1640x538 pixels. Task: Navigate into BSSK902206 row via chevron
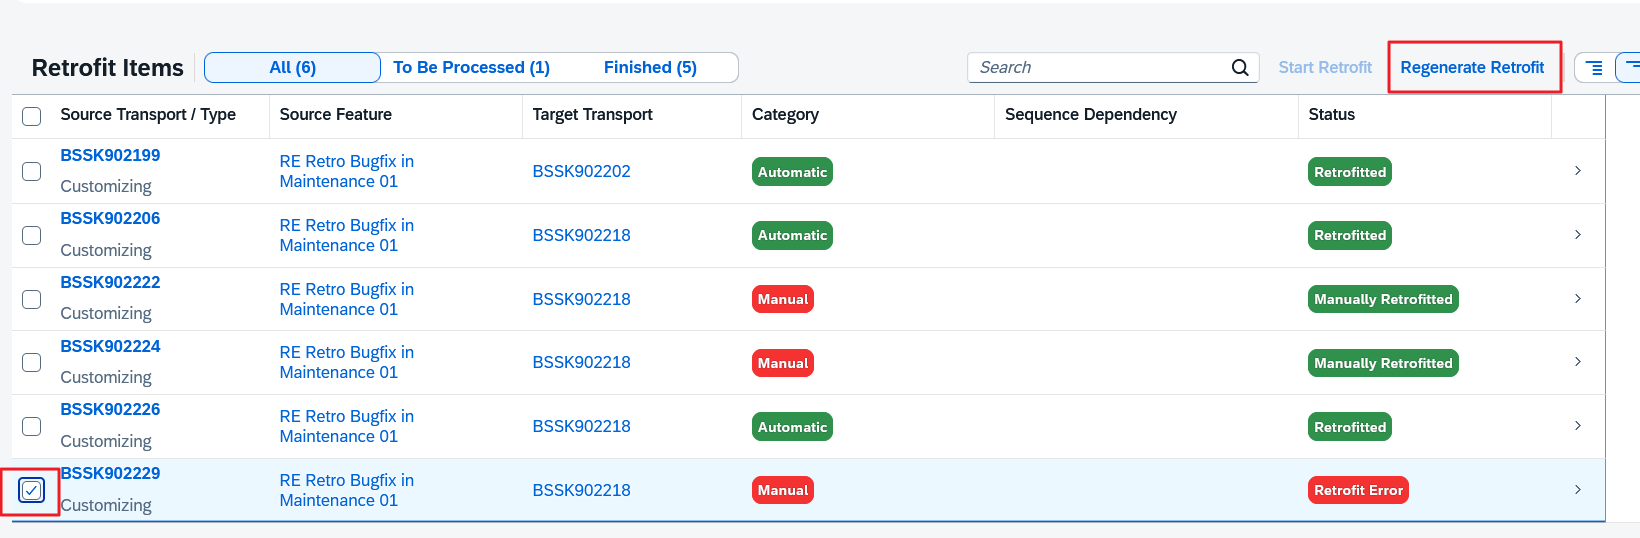[x=1577, y=235]
